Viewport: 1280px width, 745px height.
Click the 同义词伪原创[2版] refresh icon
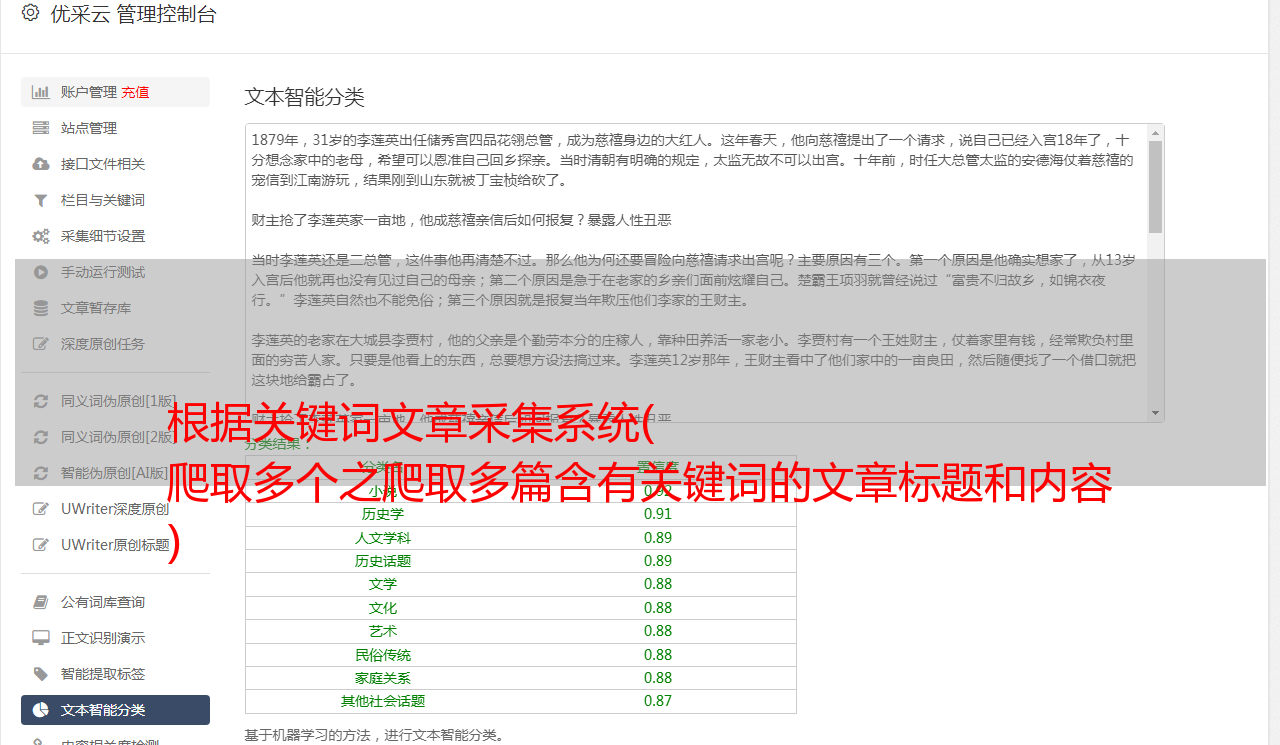pyautogui.click(x=41, y=437)
